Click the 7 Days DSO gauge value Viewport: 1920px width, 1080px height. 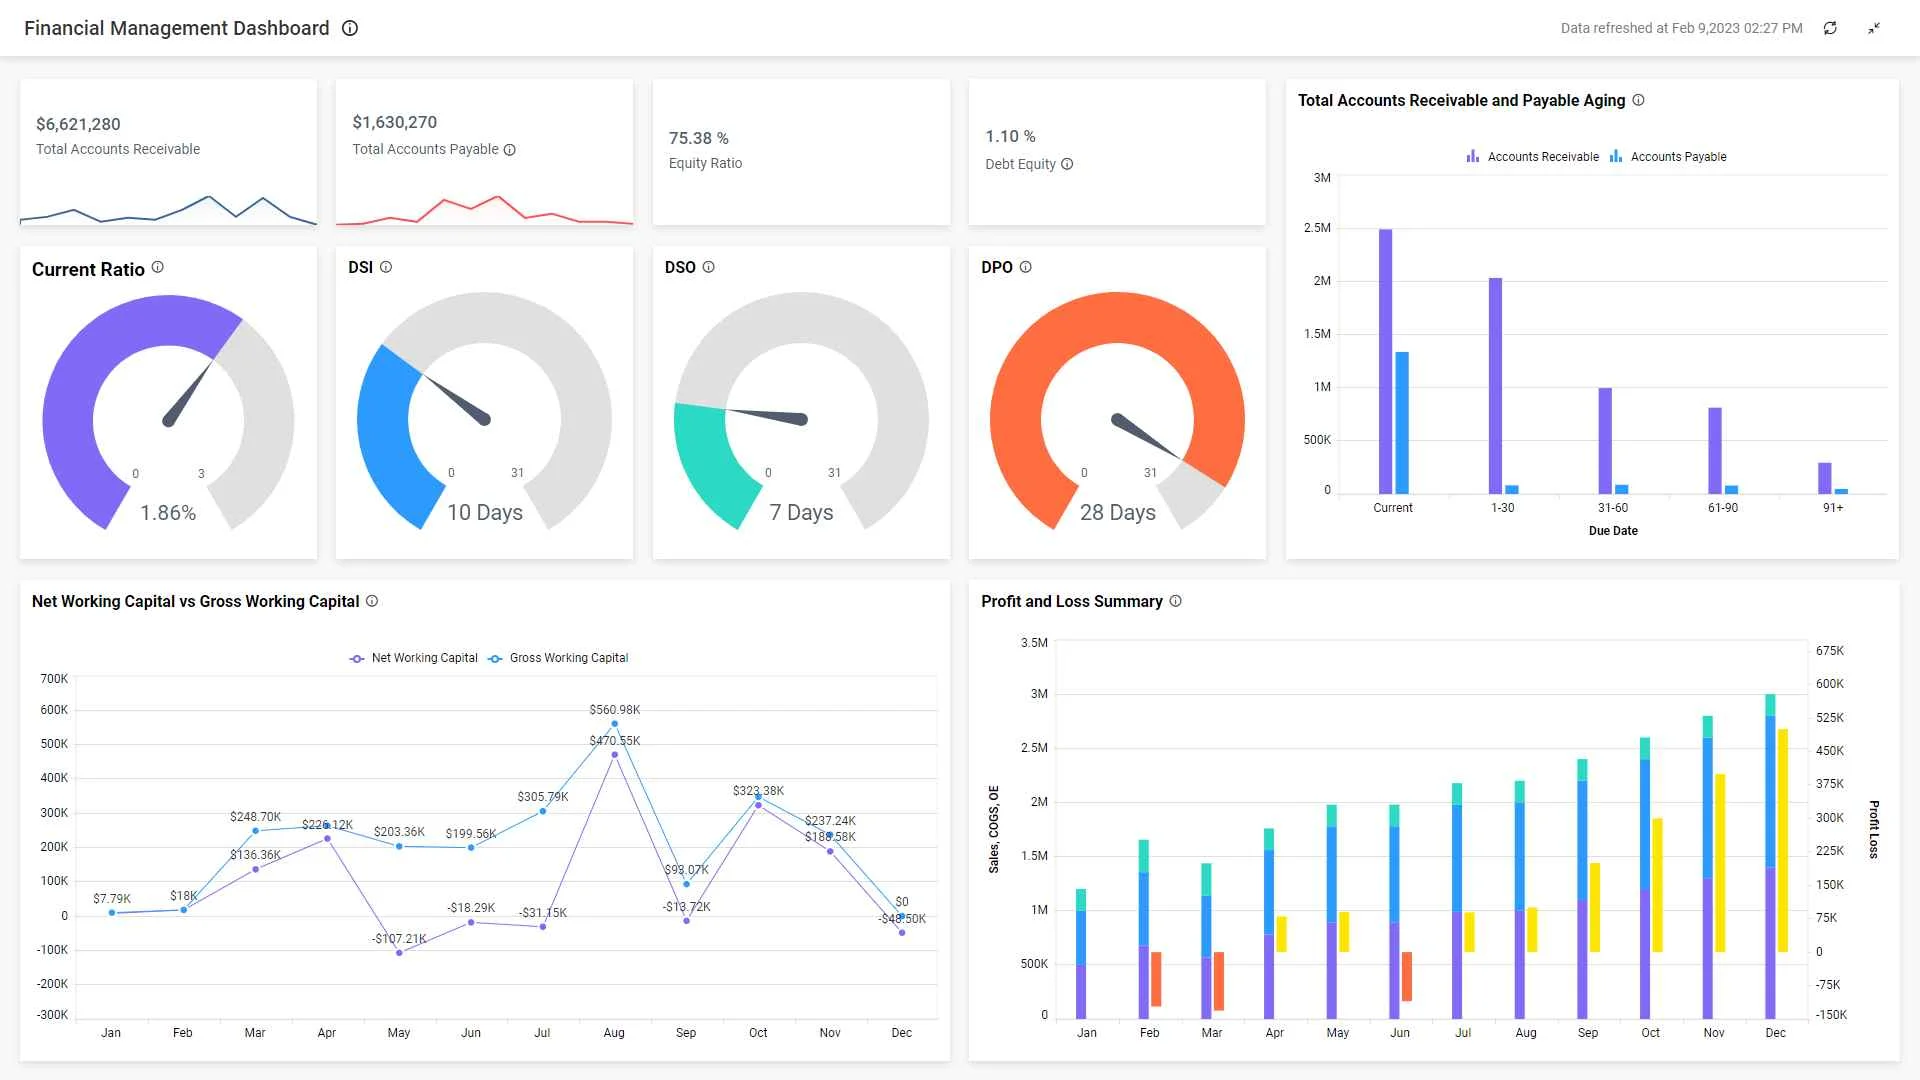(x=801, y=512)
